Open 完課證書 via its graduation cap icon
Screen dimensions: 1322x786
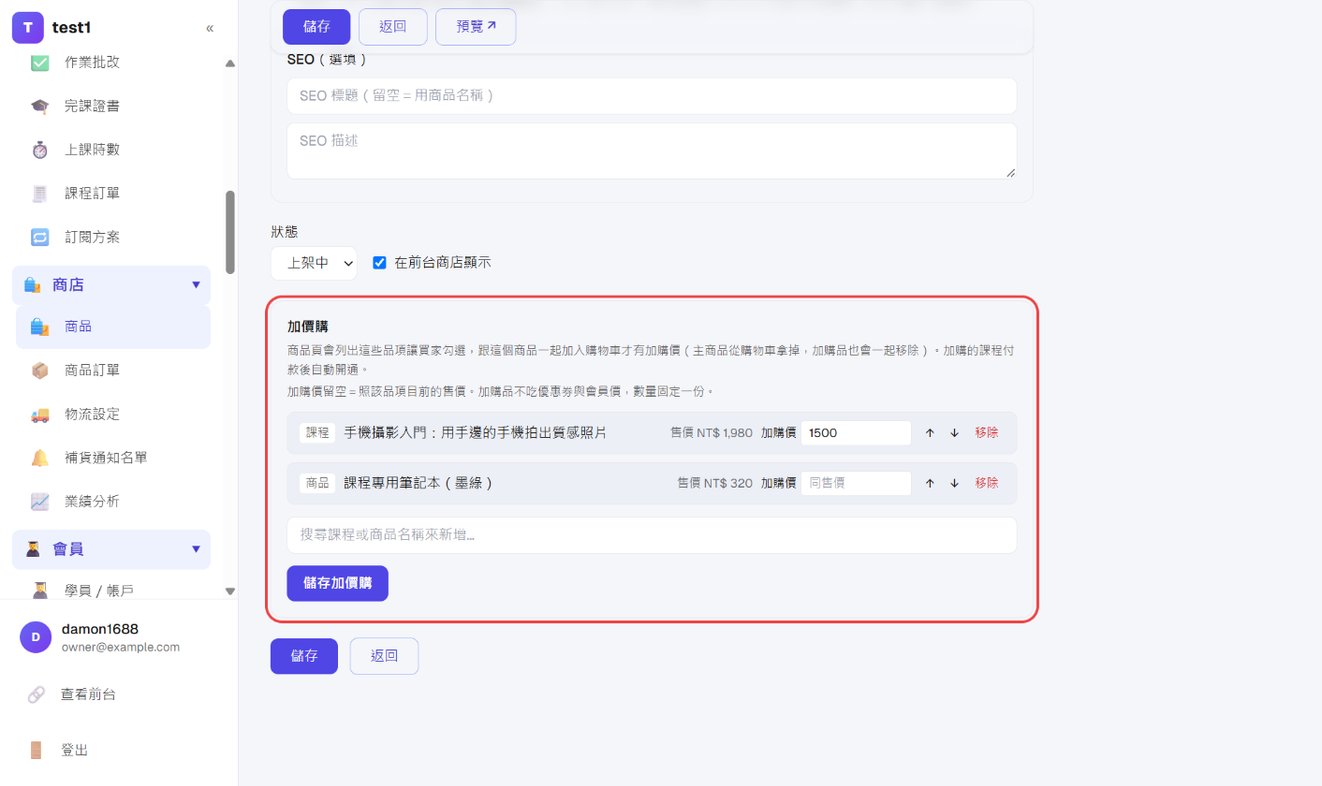click(x=40, y=106)
